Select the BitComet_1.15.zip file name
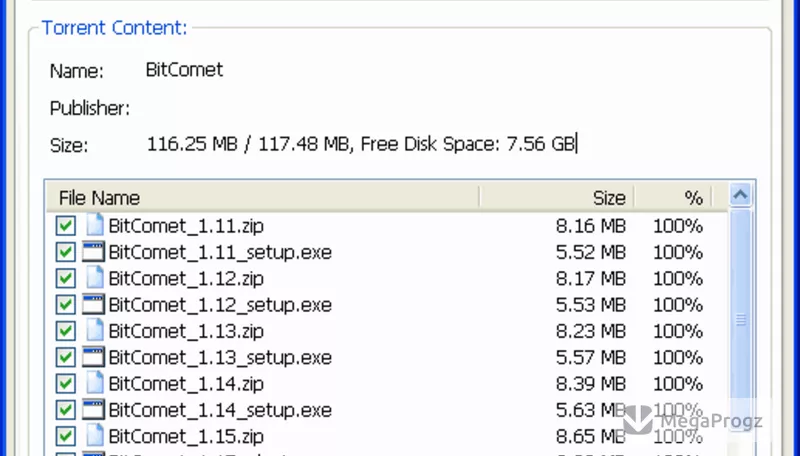 (186, 437)
